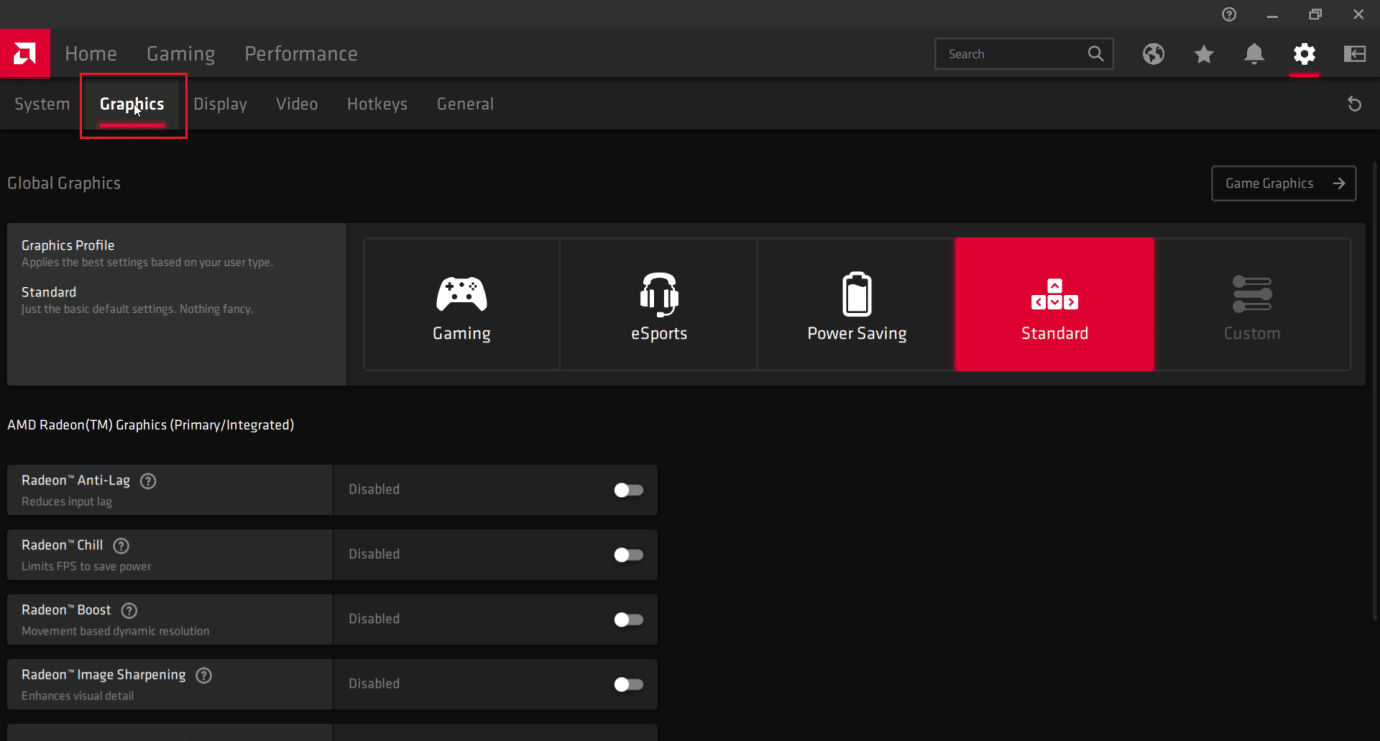Switch to the Graphics tab

point(132,104)
